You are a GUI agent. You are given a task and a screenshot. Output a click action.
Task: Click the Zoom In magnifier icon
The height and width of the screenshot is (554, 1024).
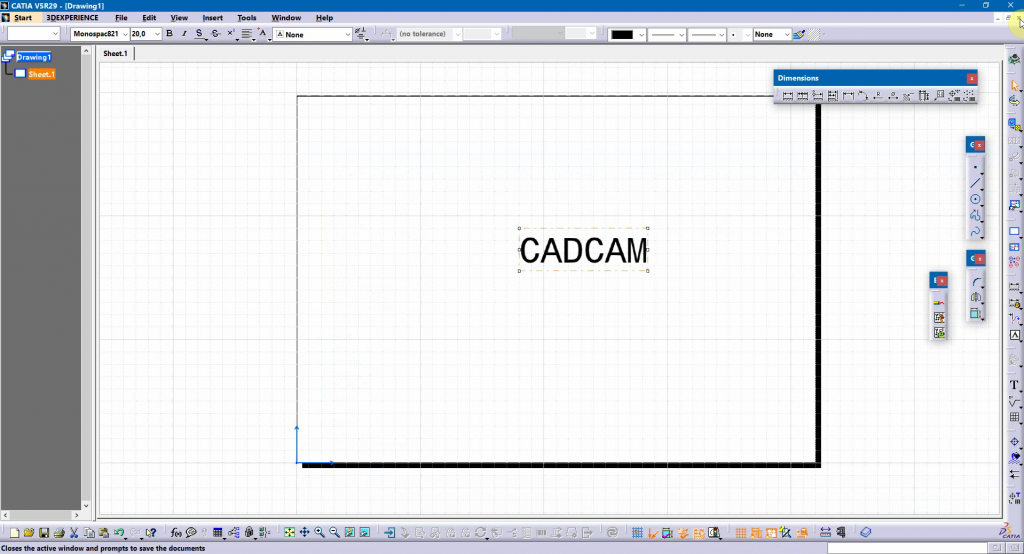coord(320,533)
